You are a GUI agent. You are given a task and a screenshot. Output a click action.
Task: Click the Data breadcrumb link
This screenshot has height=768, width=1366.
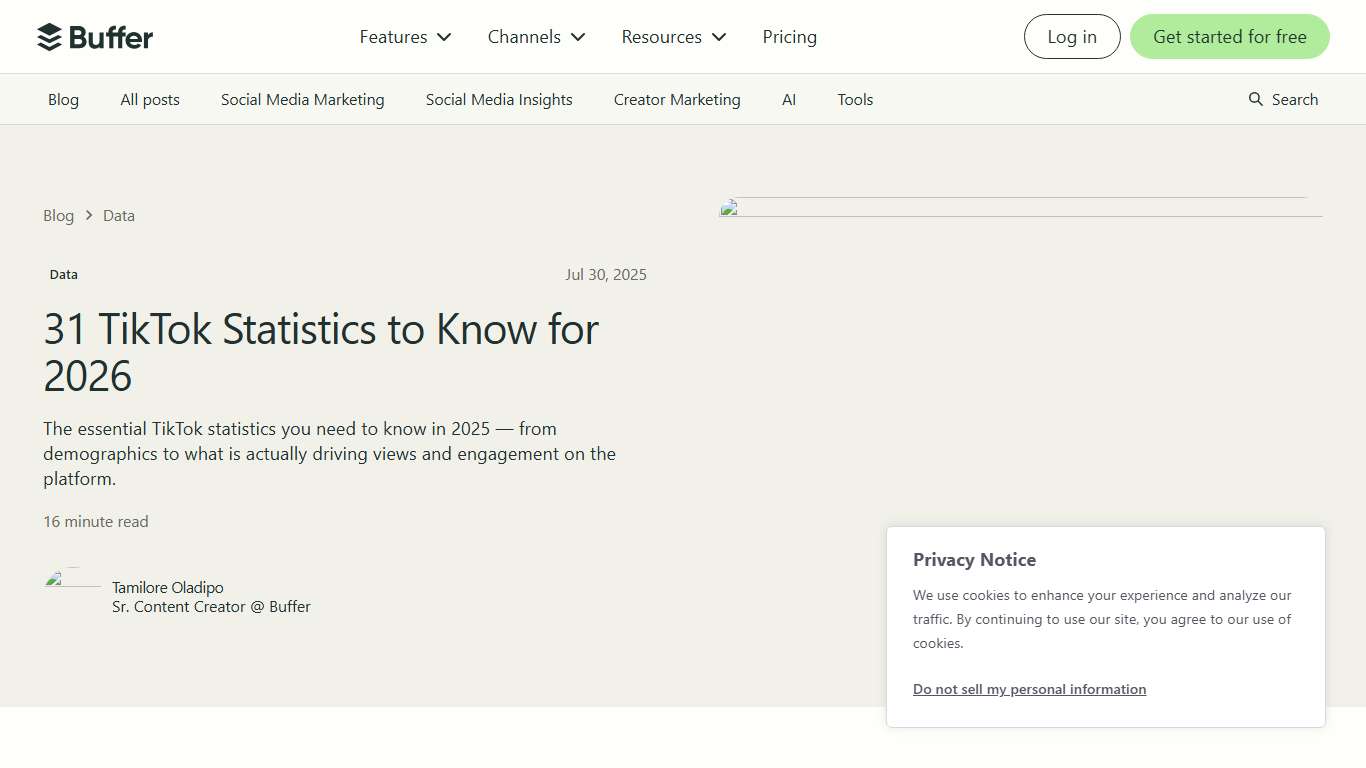(119, 216)
